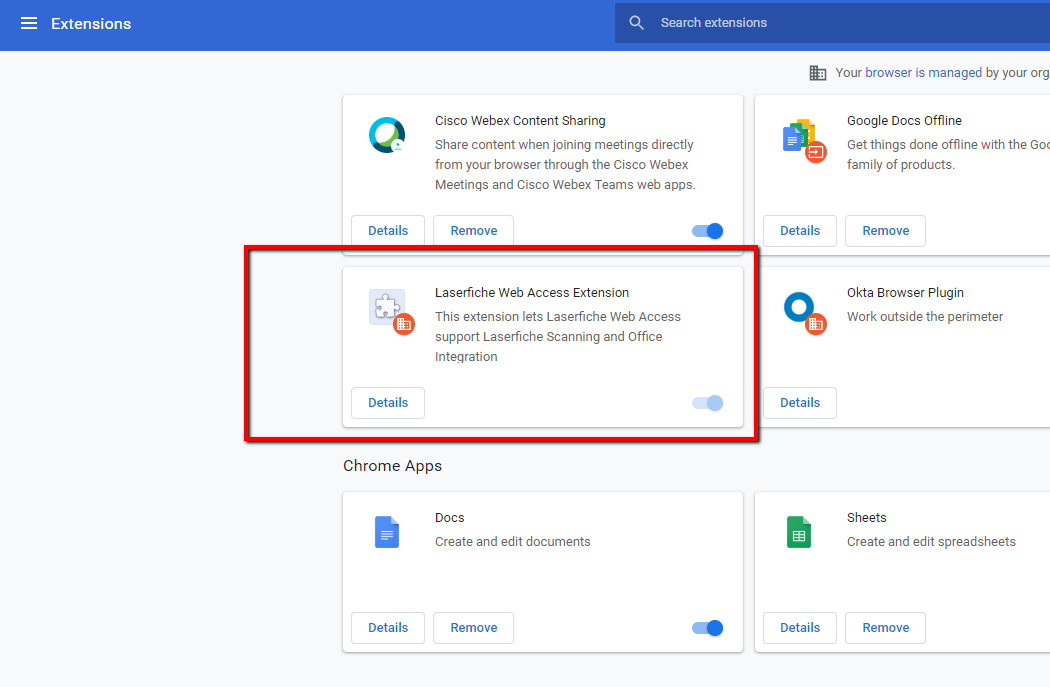Image resolution: width=1050 pixels, height=687 pixels.
Task: Remove Google Docs Offline extension
Action: (885, 230)
